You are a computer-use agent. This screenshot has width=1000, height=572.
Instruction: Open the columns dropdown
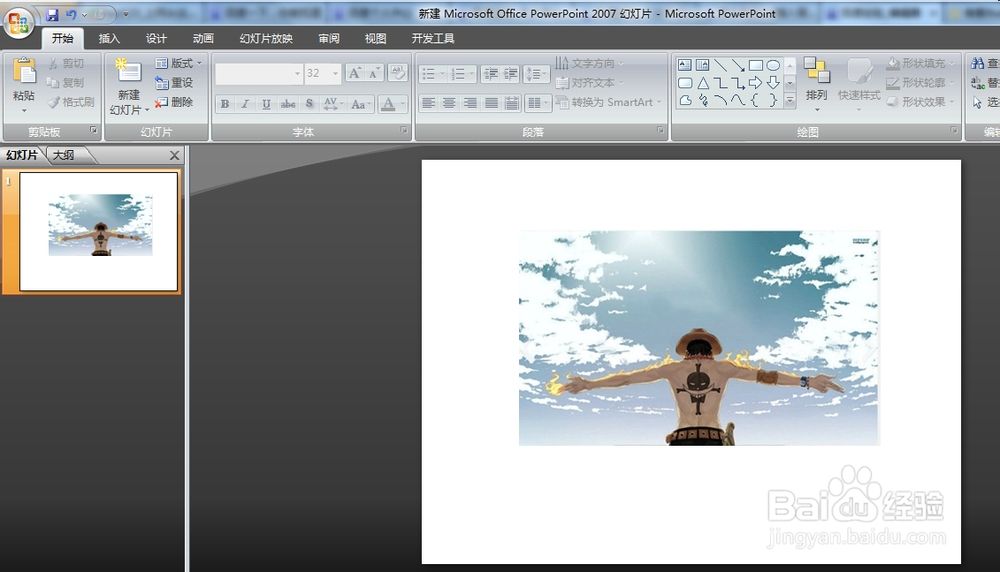538,103
